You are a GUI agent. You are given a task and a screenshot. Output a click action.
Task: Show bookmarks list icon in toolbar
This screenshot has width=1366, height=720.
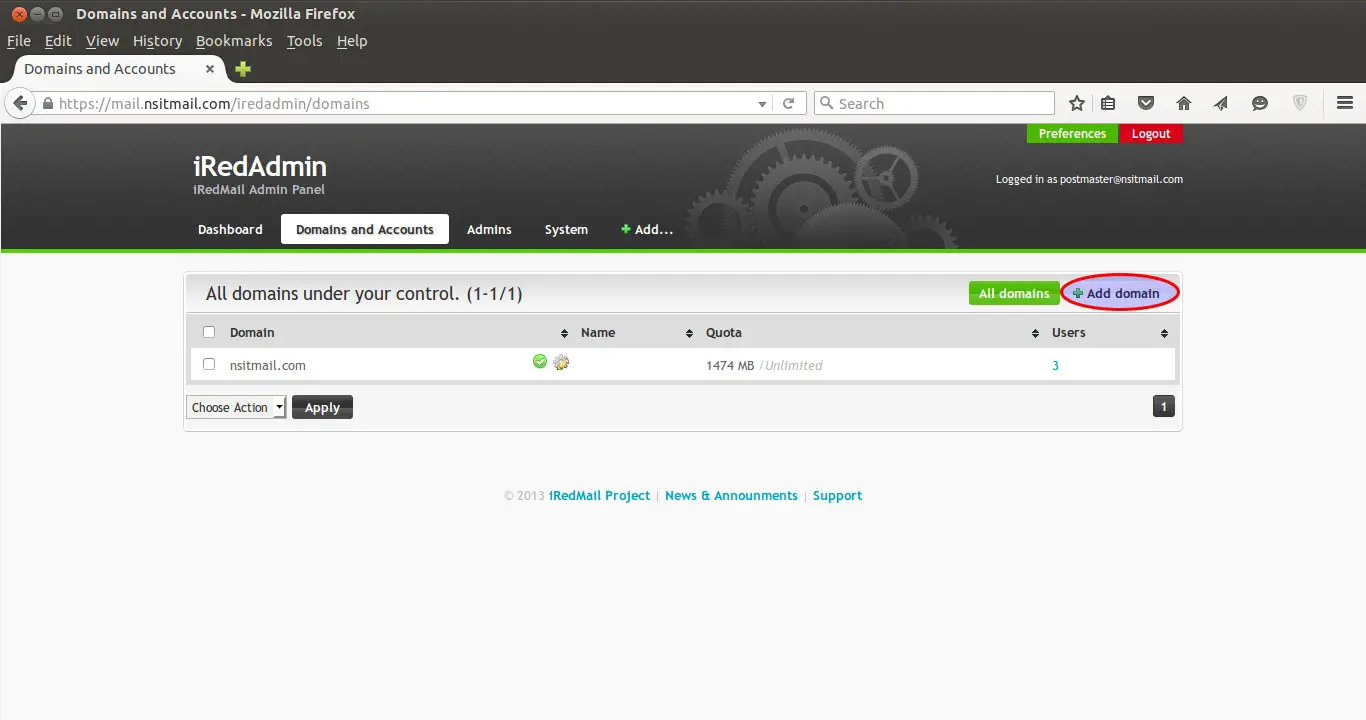coord(1108,103)
